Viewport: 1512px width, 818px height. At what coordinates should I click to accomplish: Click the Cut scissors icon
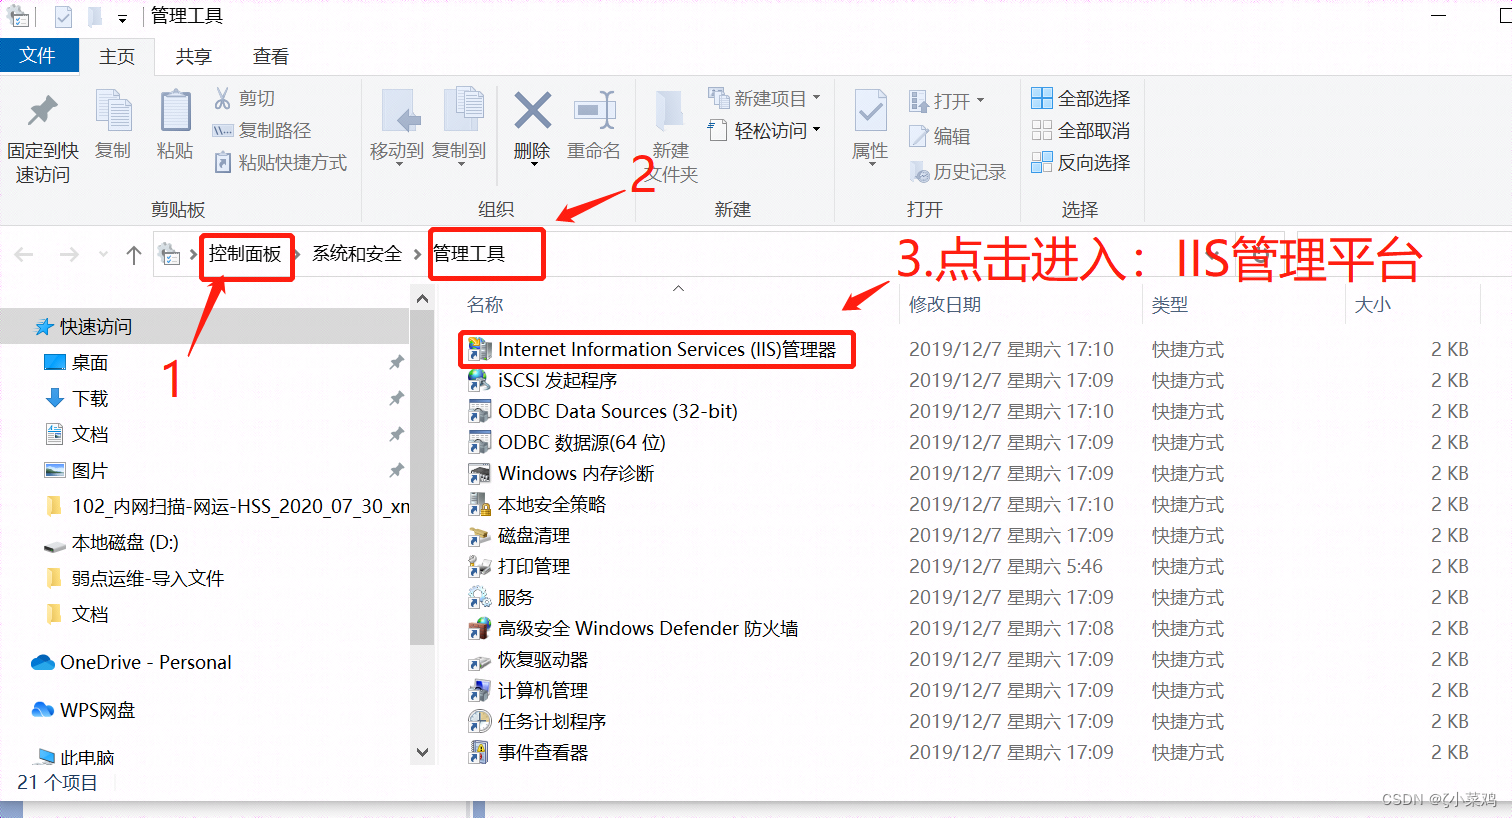[222, 98]
